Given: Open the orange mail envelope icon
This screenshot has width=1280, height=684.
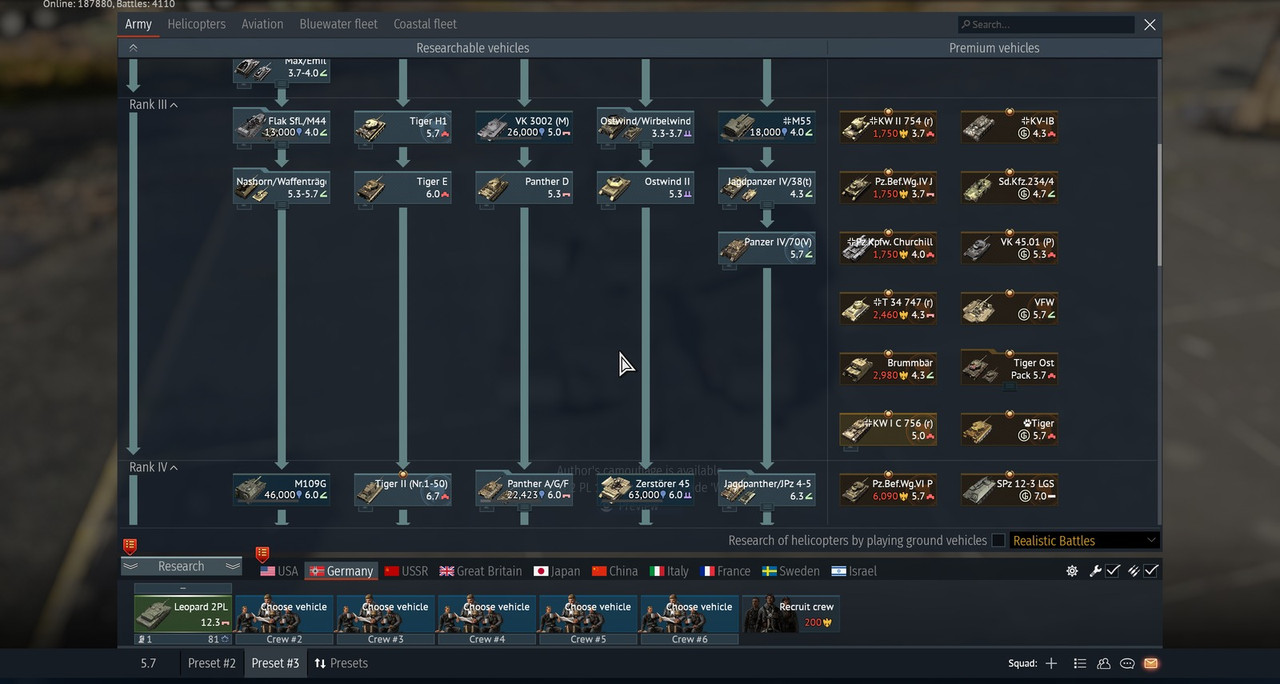Looking at the screenshot, I should click(x=1151, y=663).
